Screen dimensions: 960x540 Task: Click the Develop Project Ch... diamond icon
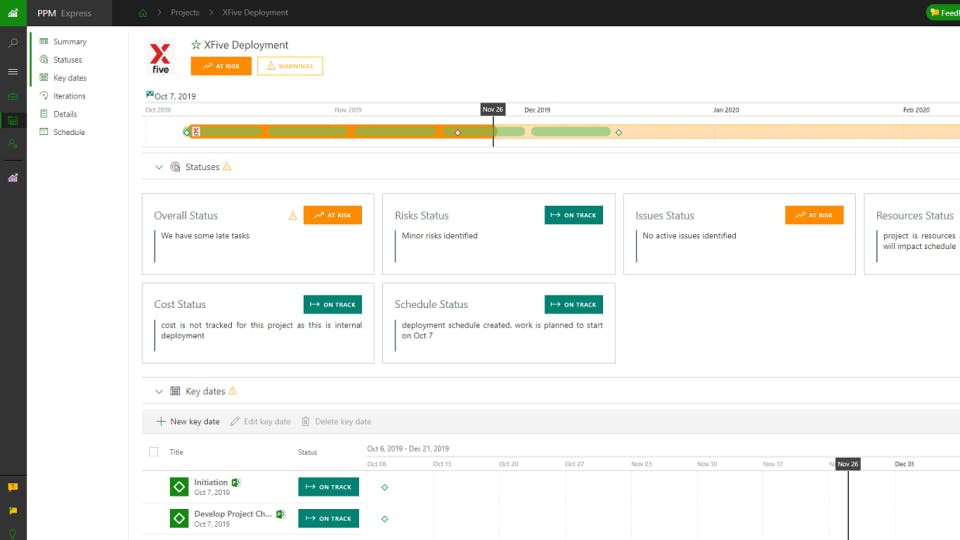[x=179, y=519]
